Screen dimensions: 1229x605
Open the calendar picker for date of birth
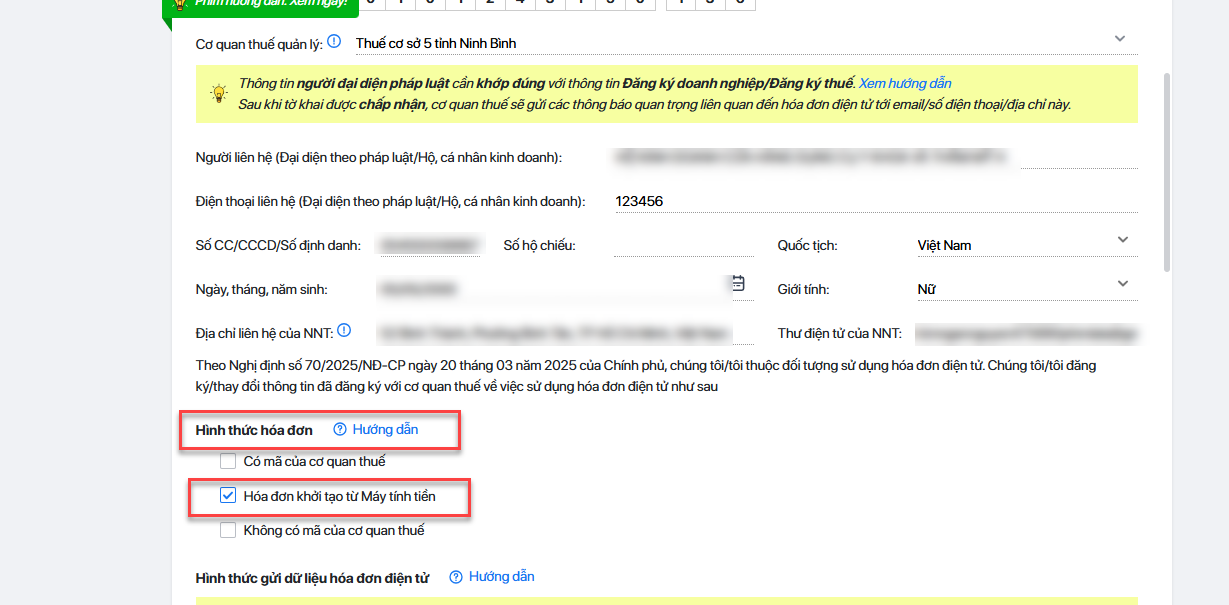coord(738,283)
